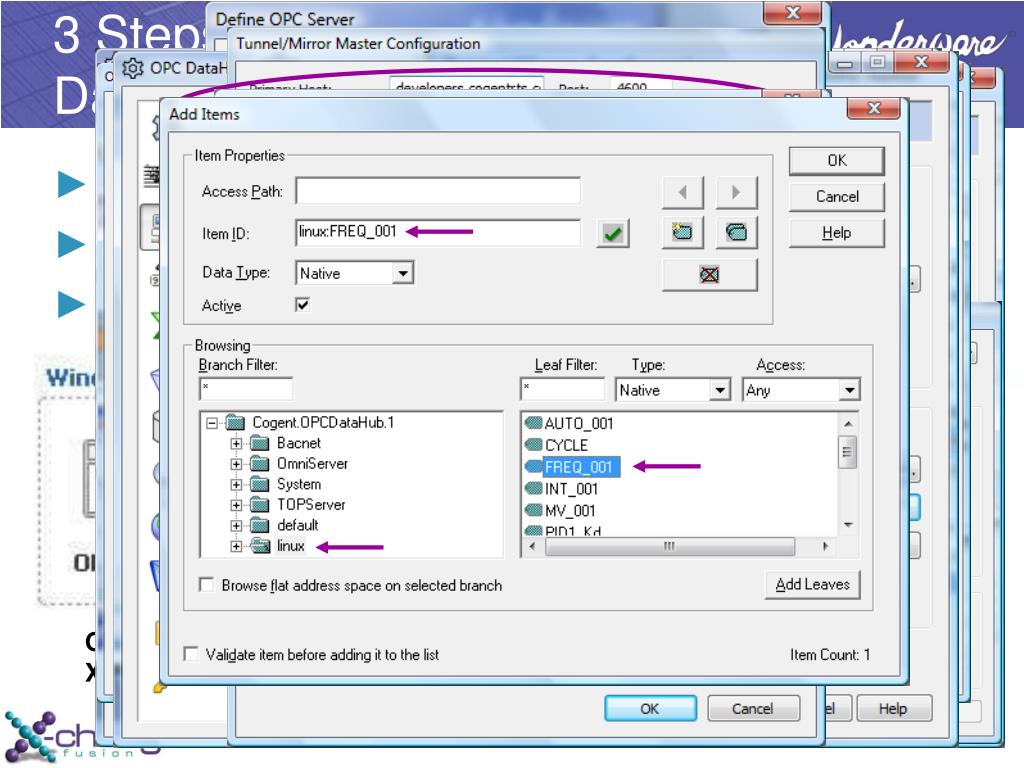Screen dimensions: 1024x768
Task: Click the System folder icon
Action: [260, 485]
